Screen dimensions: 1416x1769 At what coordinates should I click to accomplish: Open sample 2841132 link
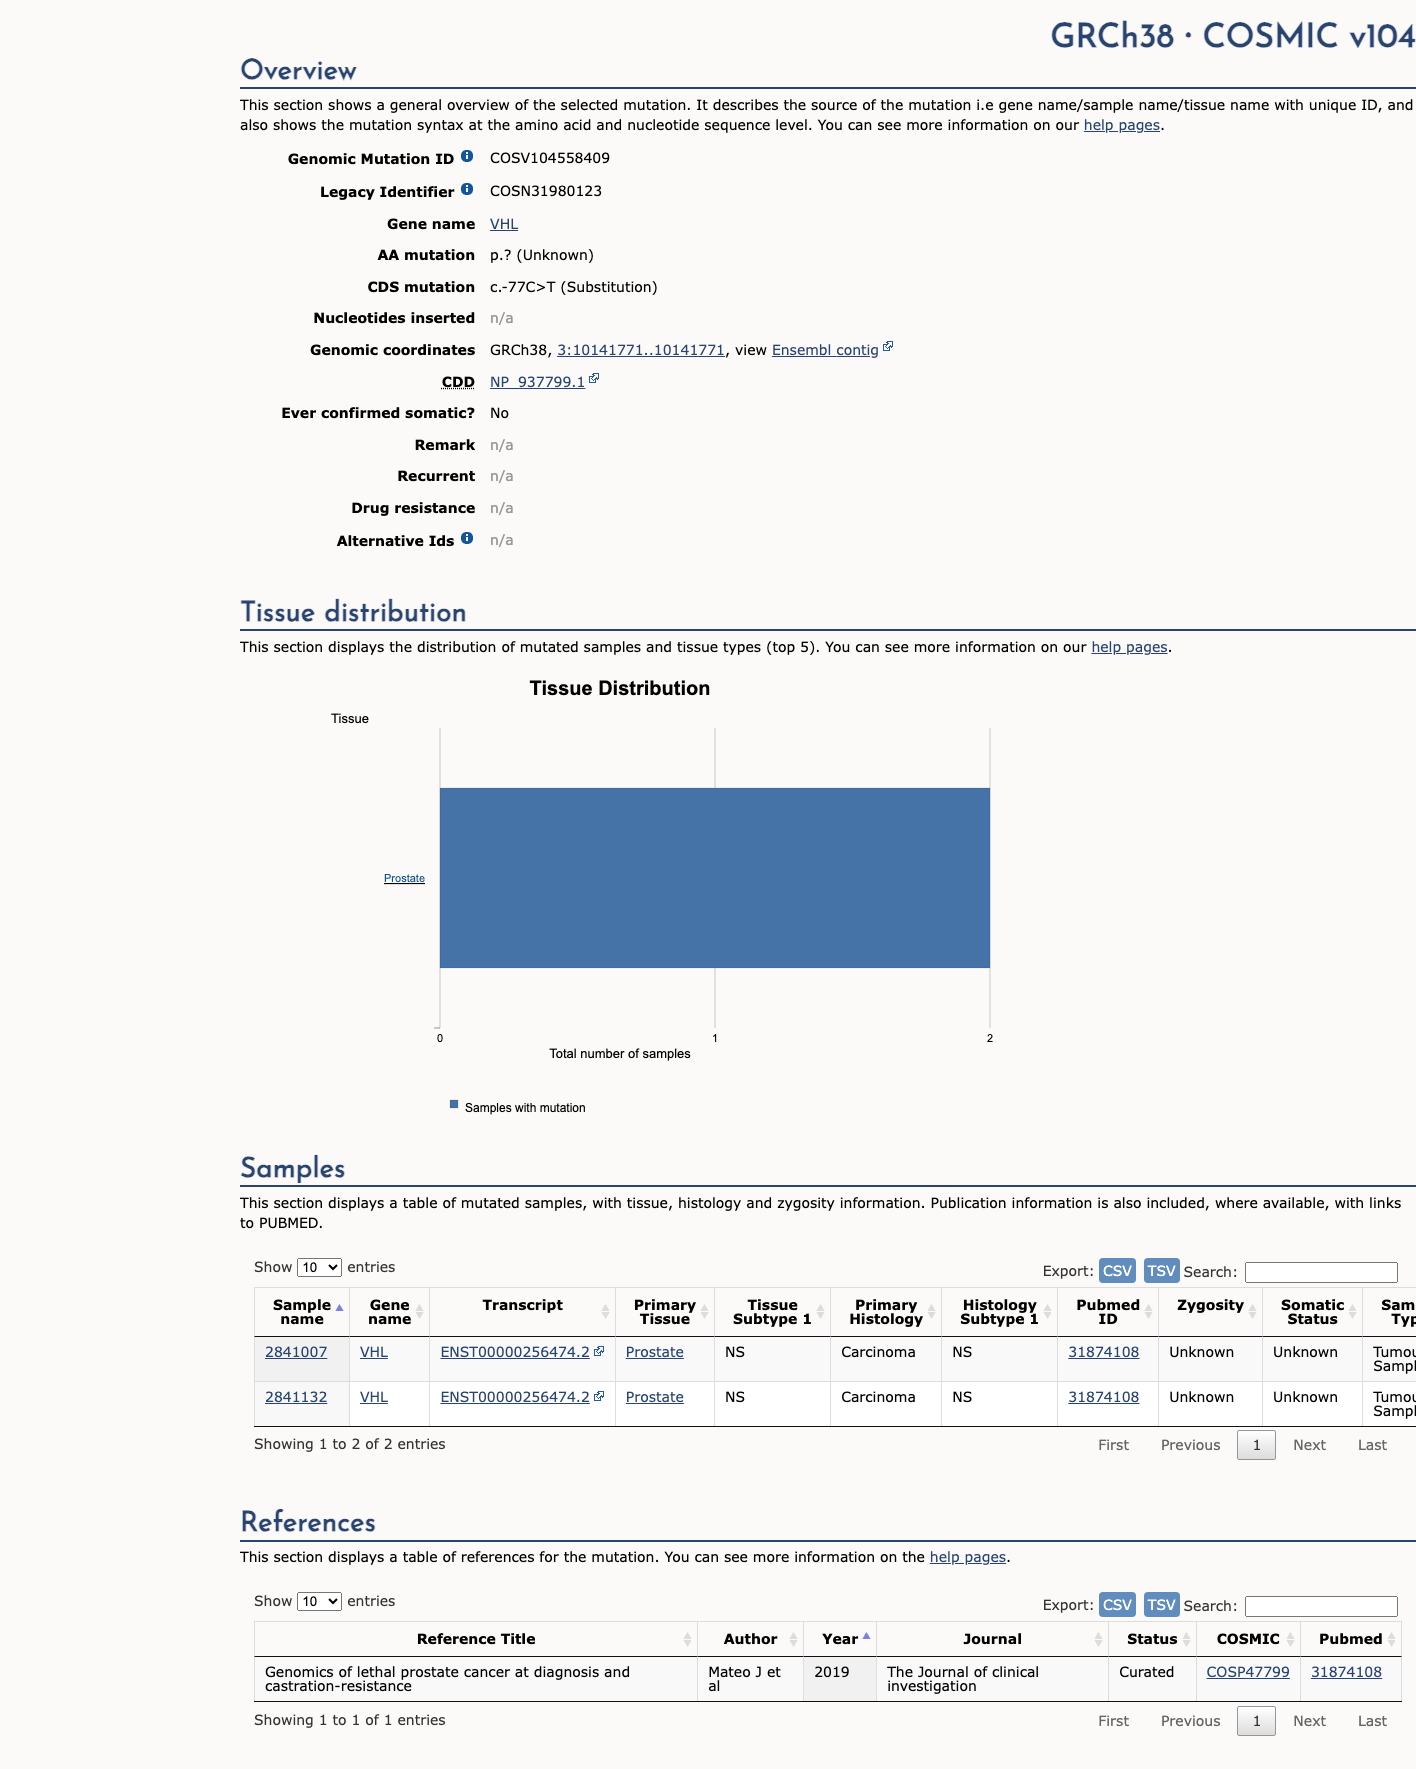click(x=296, y=1397)
